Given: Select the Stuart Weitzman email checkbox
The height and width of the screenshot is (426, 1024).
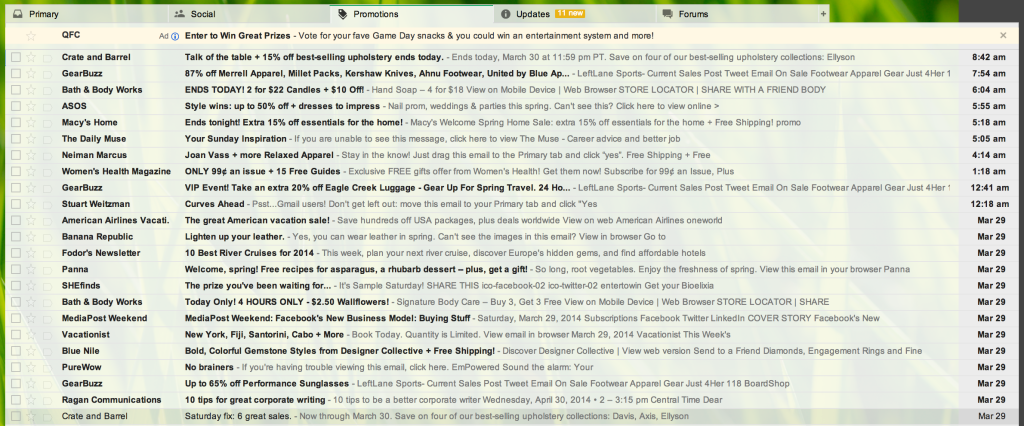Looking at the screenshot, I should tap(16, 204).
